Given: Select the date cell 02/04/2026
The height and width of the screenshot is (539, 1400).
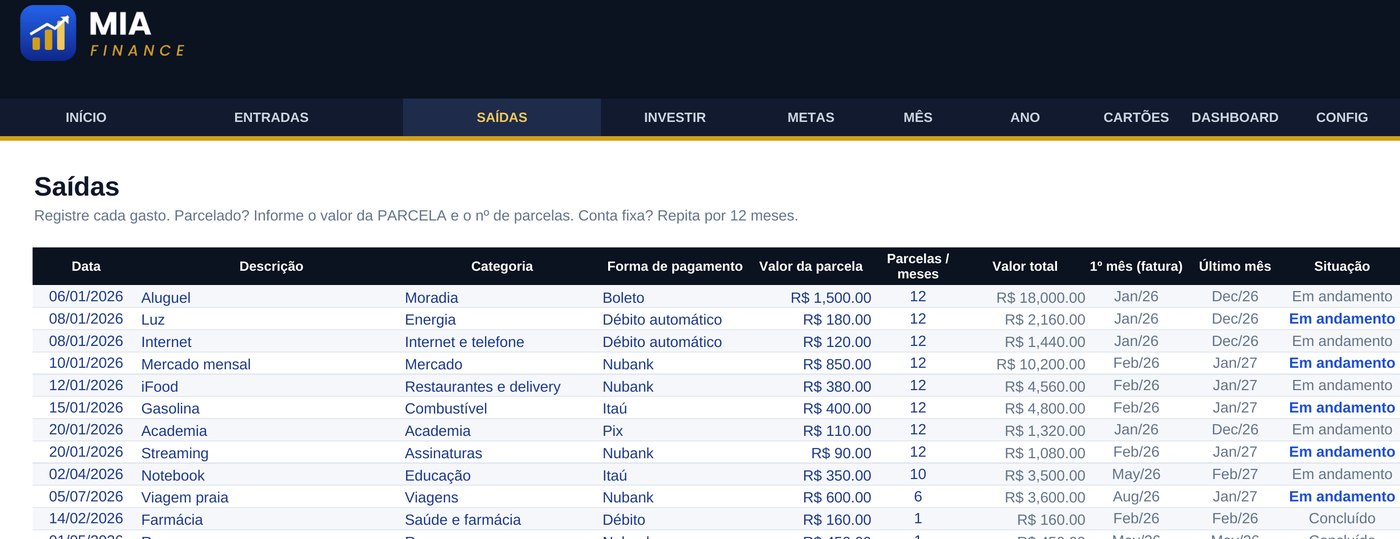Looking at the screenshot, I should [86, 475].
